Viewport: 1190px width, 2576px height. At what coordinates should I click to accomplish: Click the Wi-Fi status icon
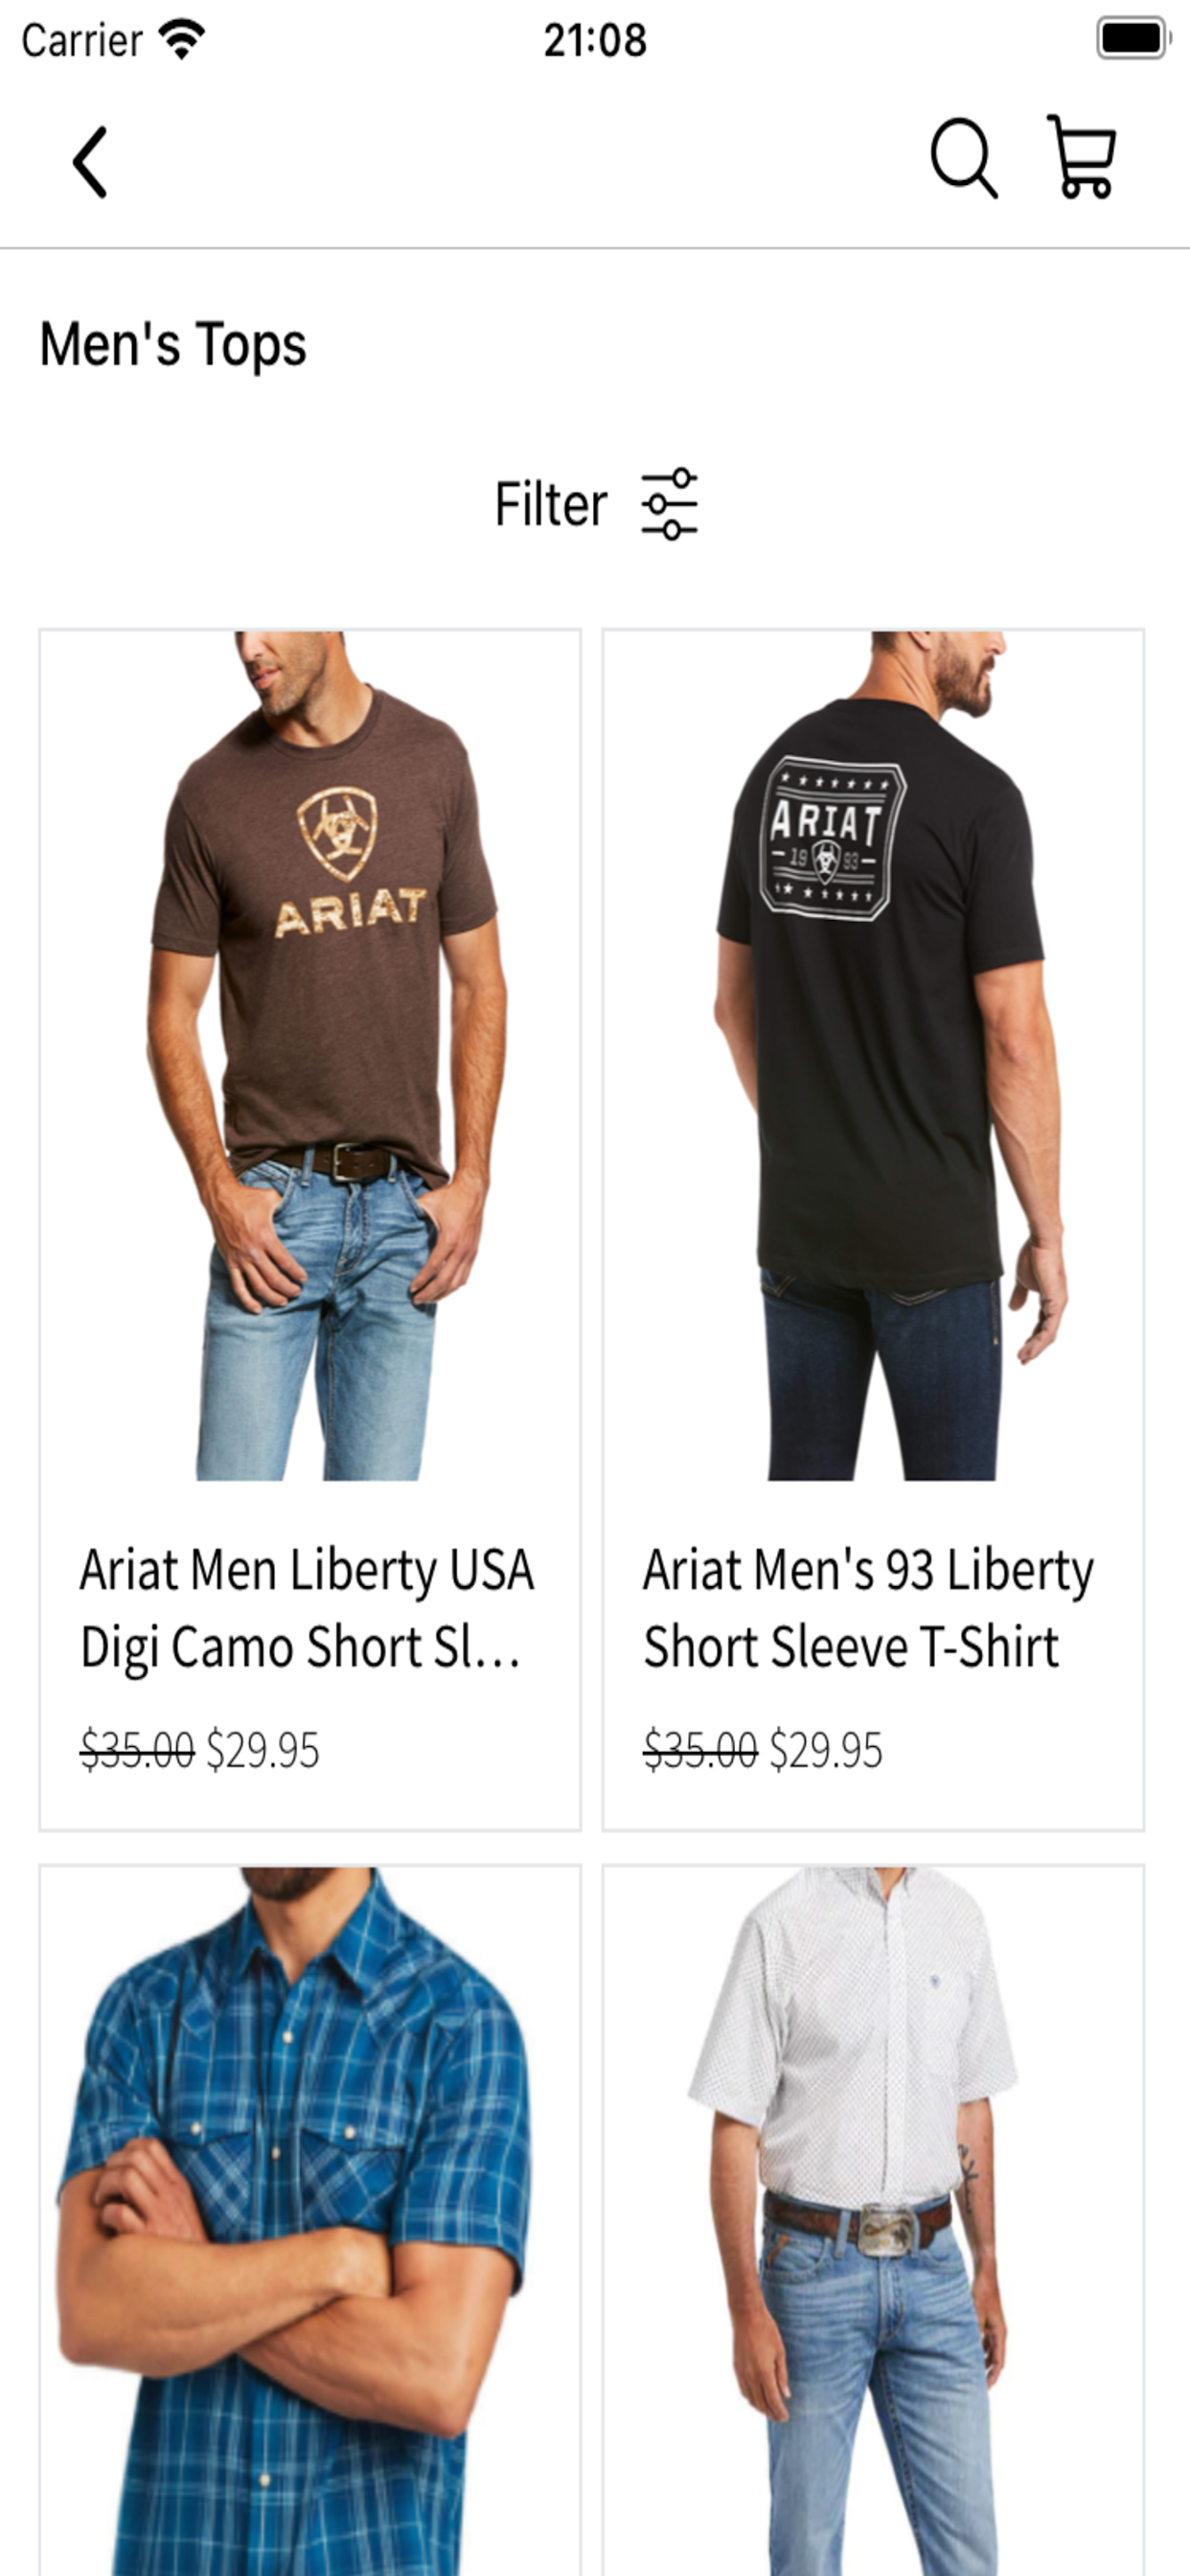[x=182, y=40]
